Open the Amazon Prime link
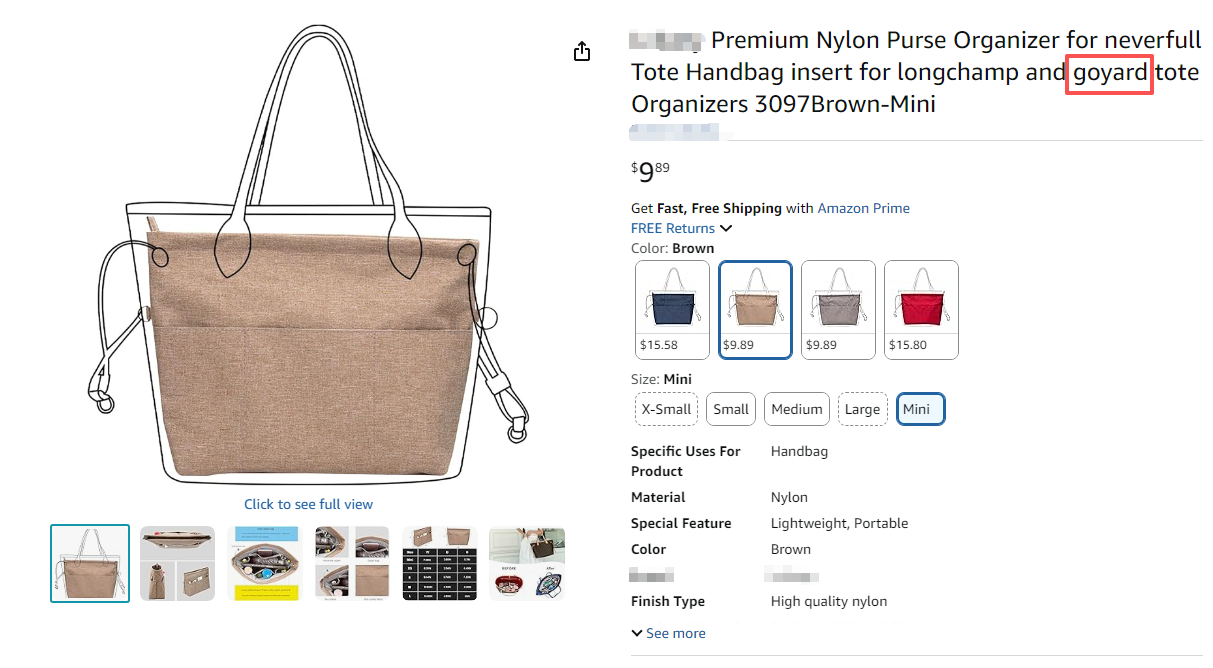This screenshot has width=1213, height=668. (x=863, y=208)
